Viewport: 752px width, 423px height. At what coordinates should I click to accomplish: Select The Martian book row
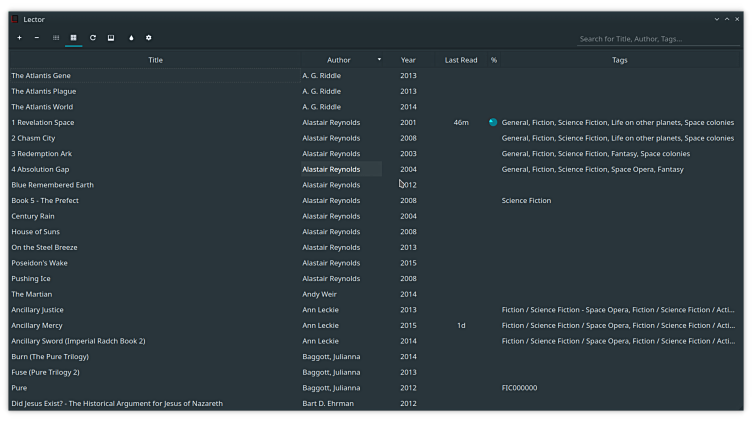click(x=32, y=294)
